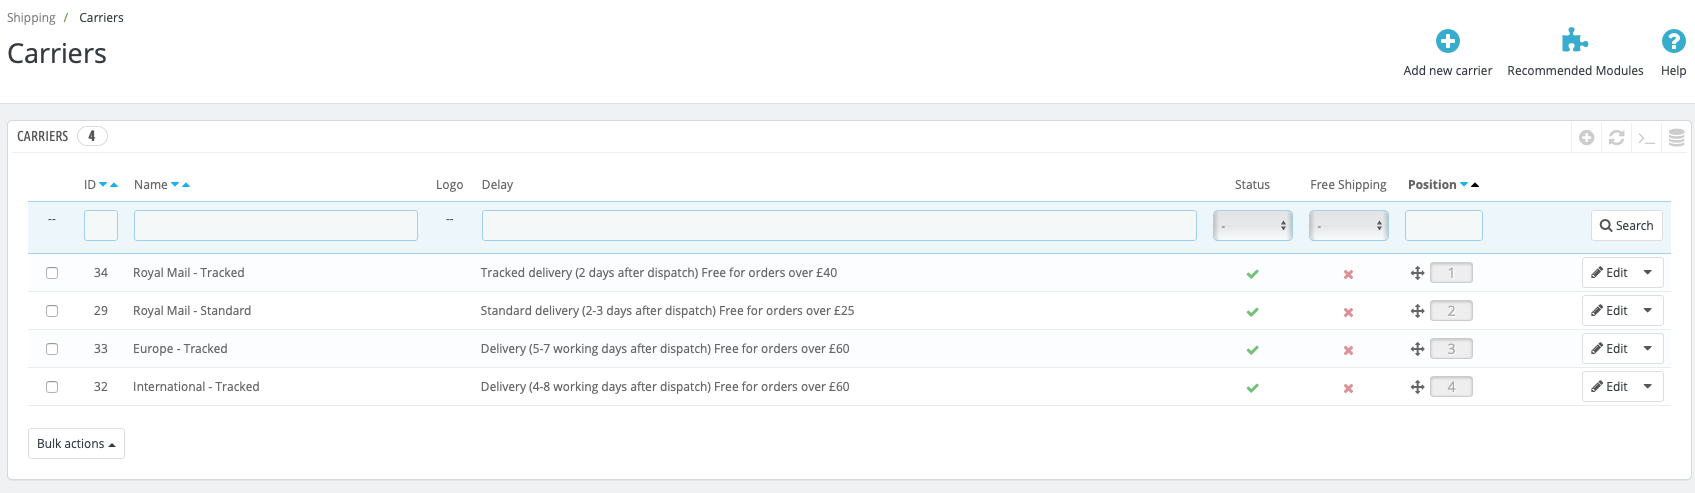Click the small add carrier icon in the panel header

(x=1586, y=138)
